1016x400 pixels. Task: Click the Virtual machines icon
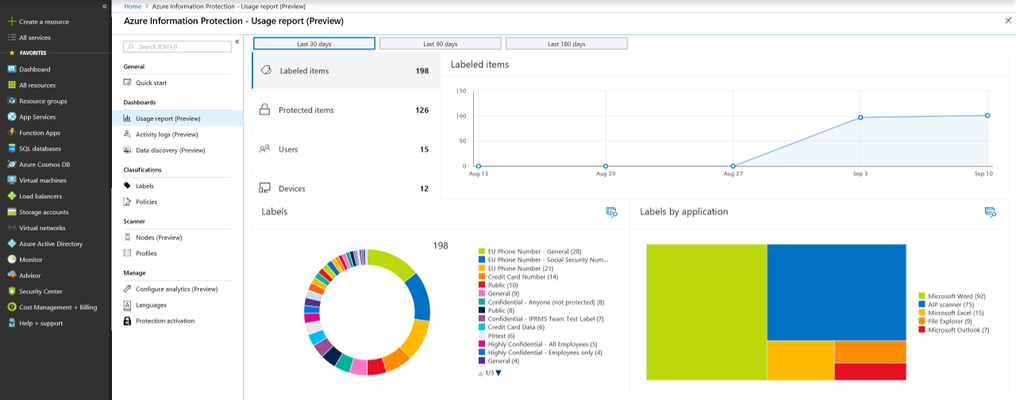[11, 180]
